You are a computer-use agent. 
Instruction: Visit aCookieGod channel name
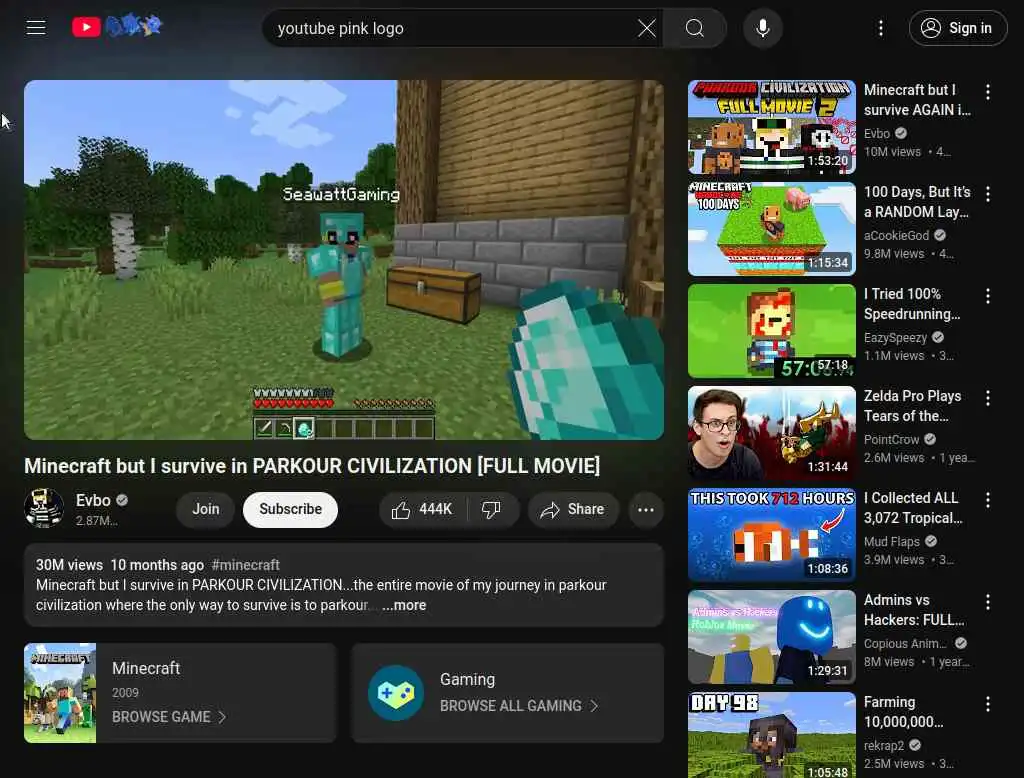click(896, 236)
